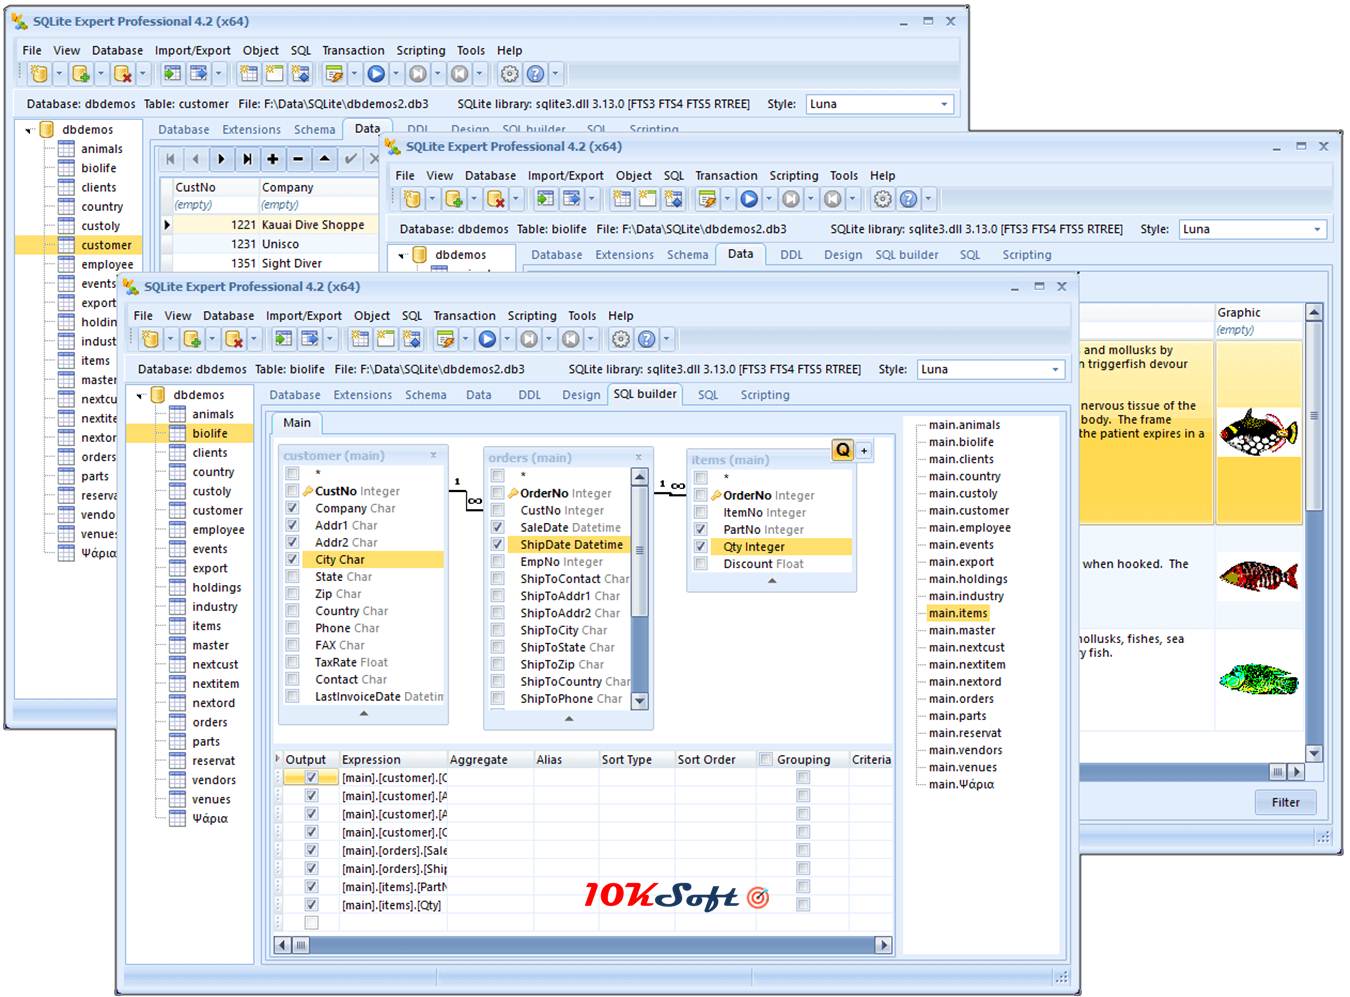Viewport: 1350px width, 997px height.
Task: Click database-with-red-X icon in front window toolbar
Action: click(x=234, y=339)
